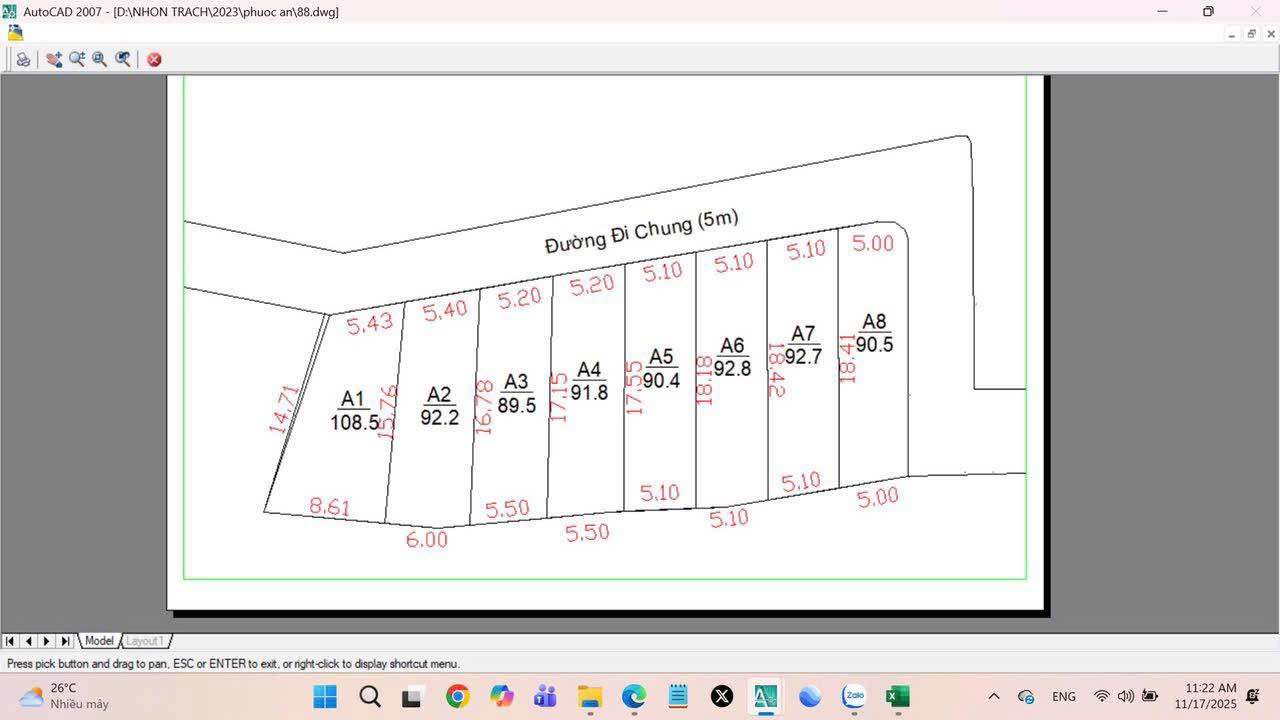Open the Windows Start menu
The height and width of the screenshot is (720, 1280).
point(325,696)
